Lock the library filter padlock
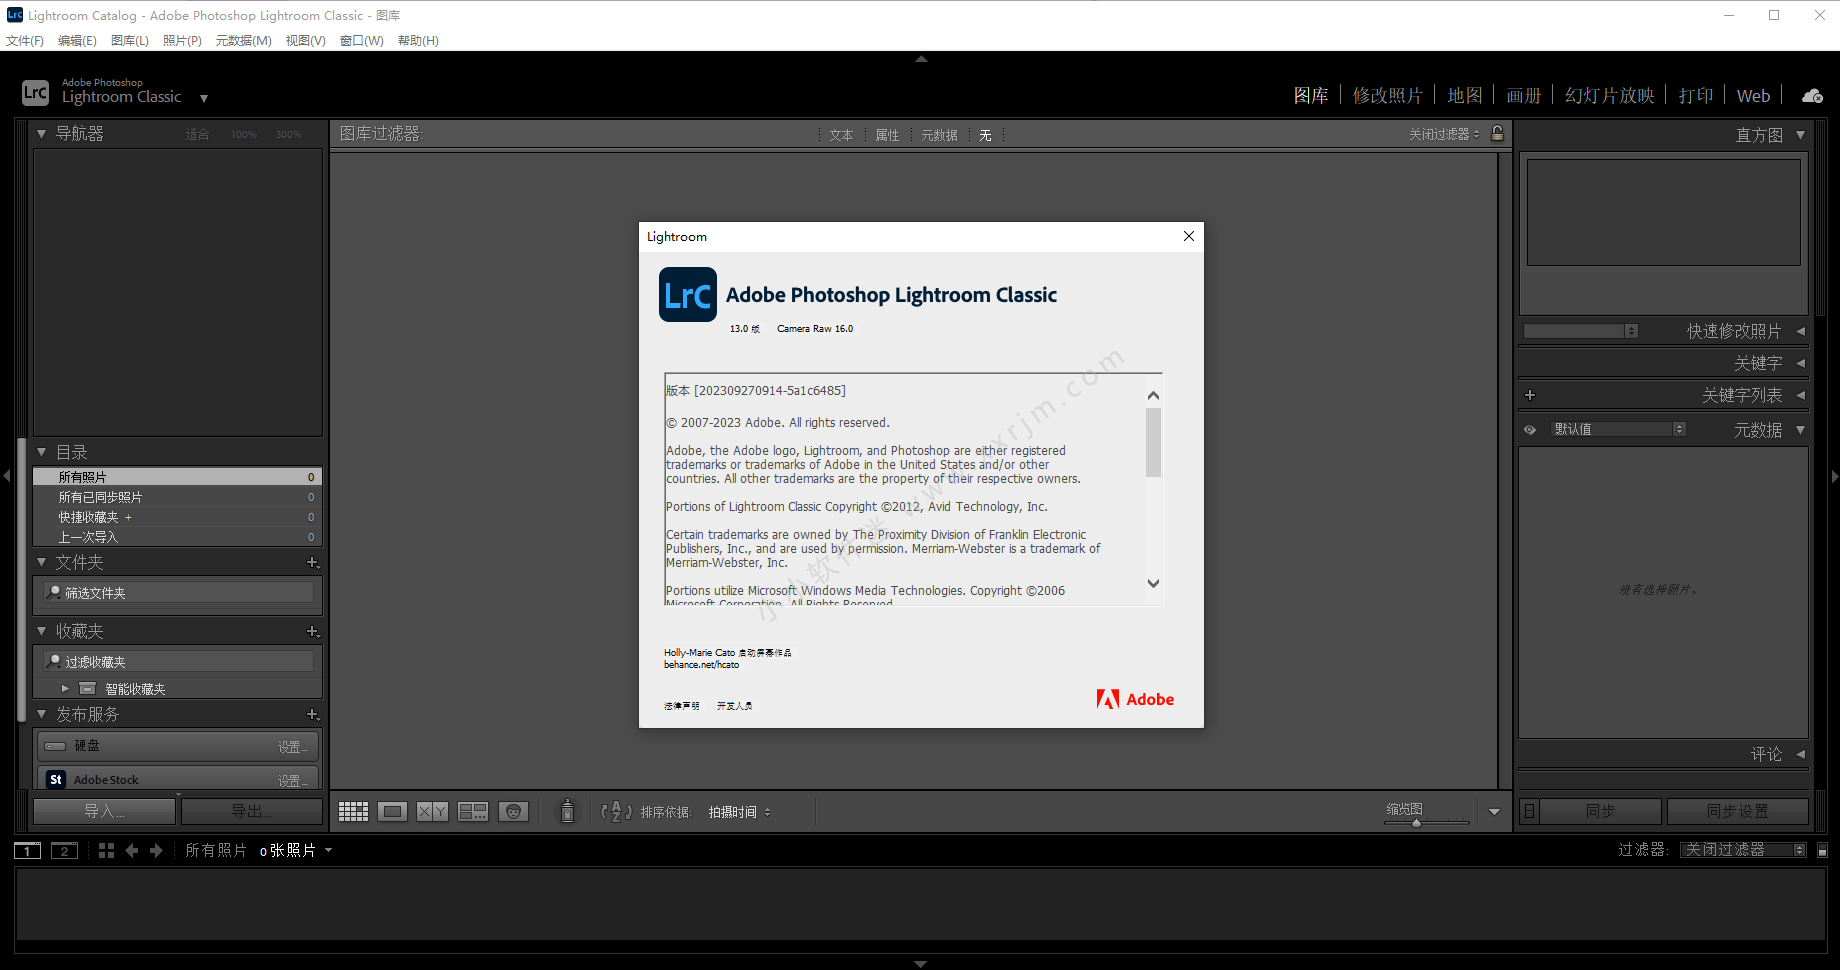Image resolution: width=1840 pixels, height=970 pixels. [x=1497, y=133]
